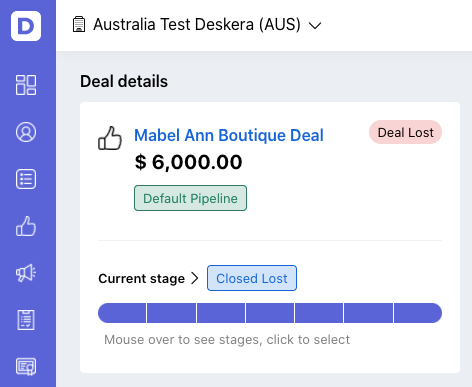Click the Deal Lost status badge
The height and width of the screenshot is (387, 472).
pyautogui.click(x=406, y=132)
